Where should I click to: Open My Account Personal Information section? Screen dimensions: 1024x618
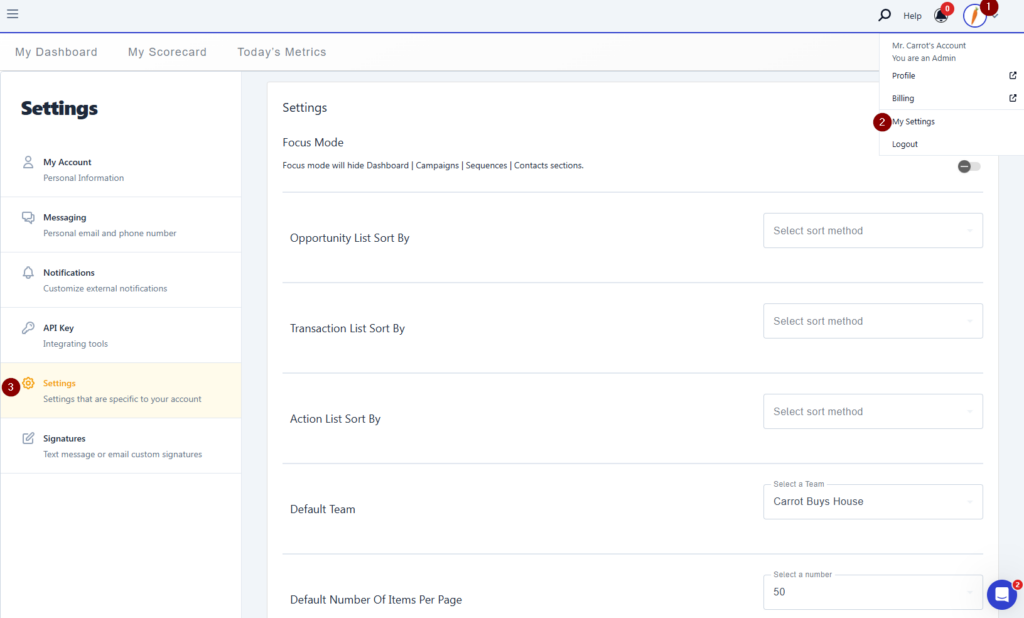121,169
